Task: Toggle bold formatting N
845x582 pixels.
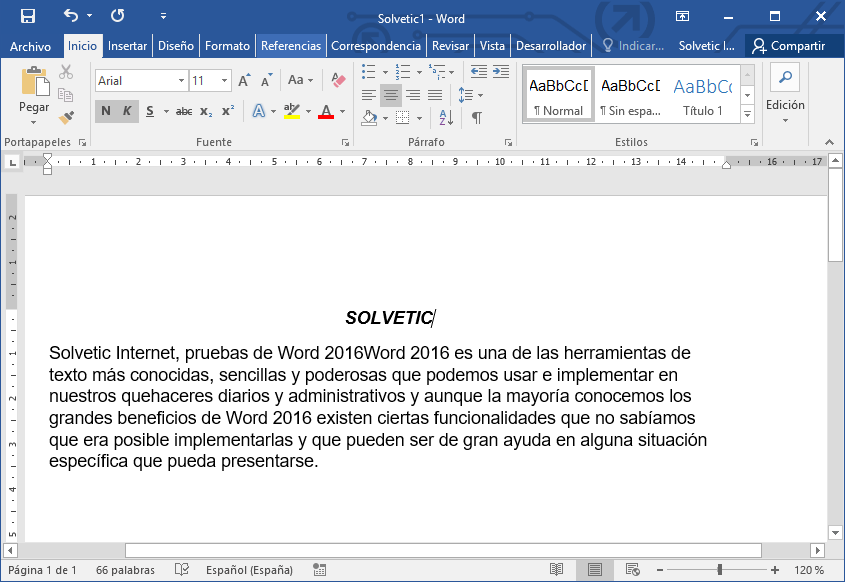Action: click(x=106, y=112)
